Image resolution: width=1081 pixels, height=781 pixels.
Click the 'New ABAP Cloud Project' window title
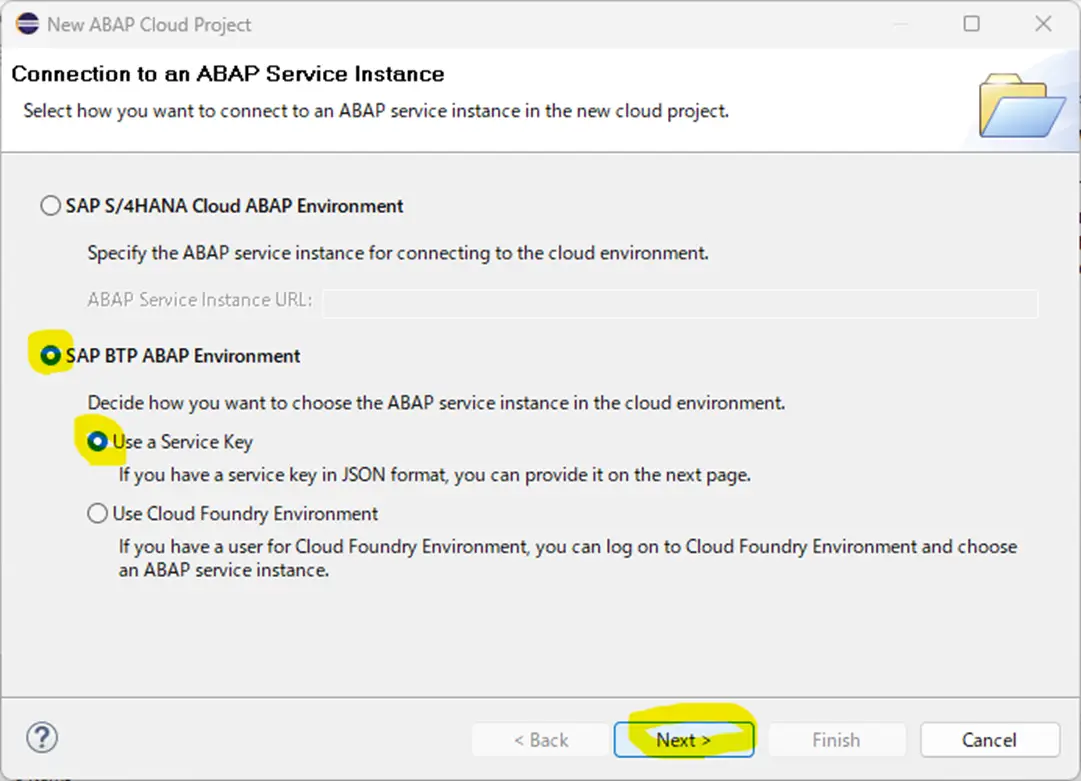pyautogui.click(x=149, y=25)
